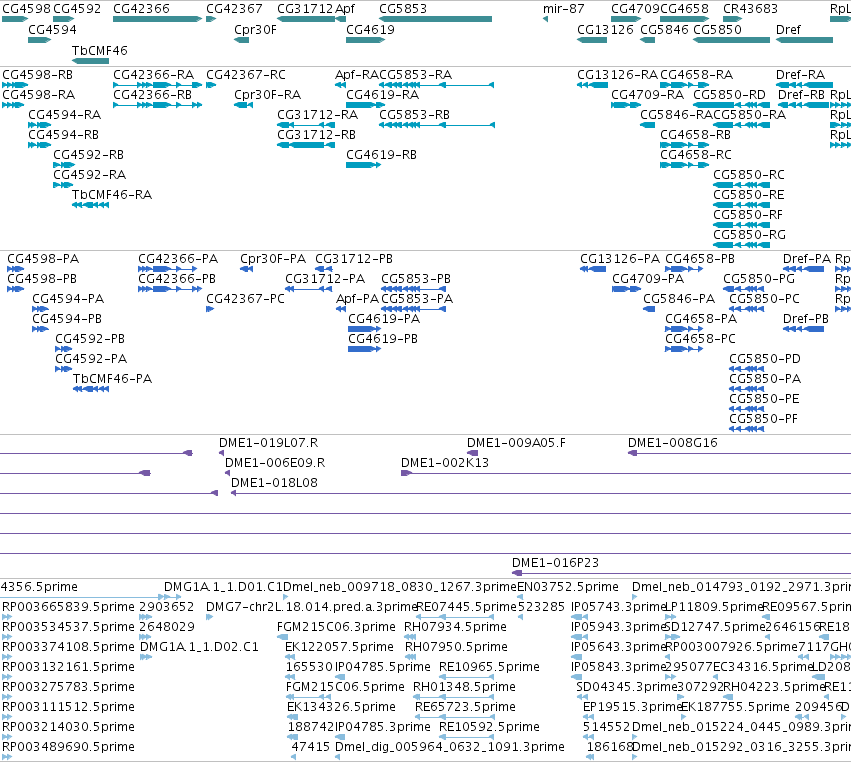Select protein CG4598-PA label
Viewport: 851px width, 762px height.
(x=43, y=259)
